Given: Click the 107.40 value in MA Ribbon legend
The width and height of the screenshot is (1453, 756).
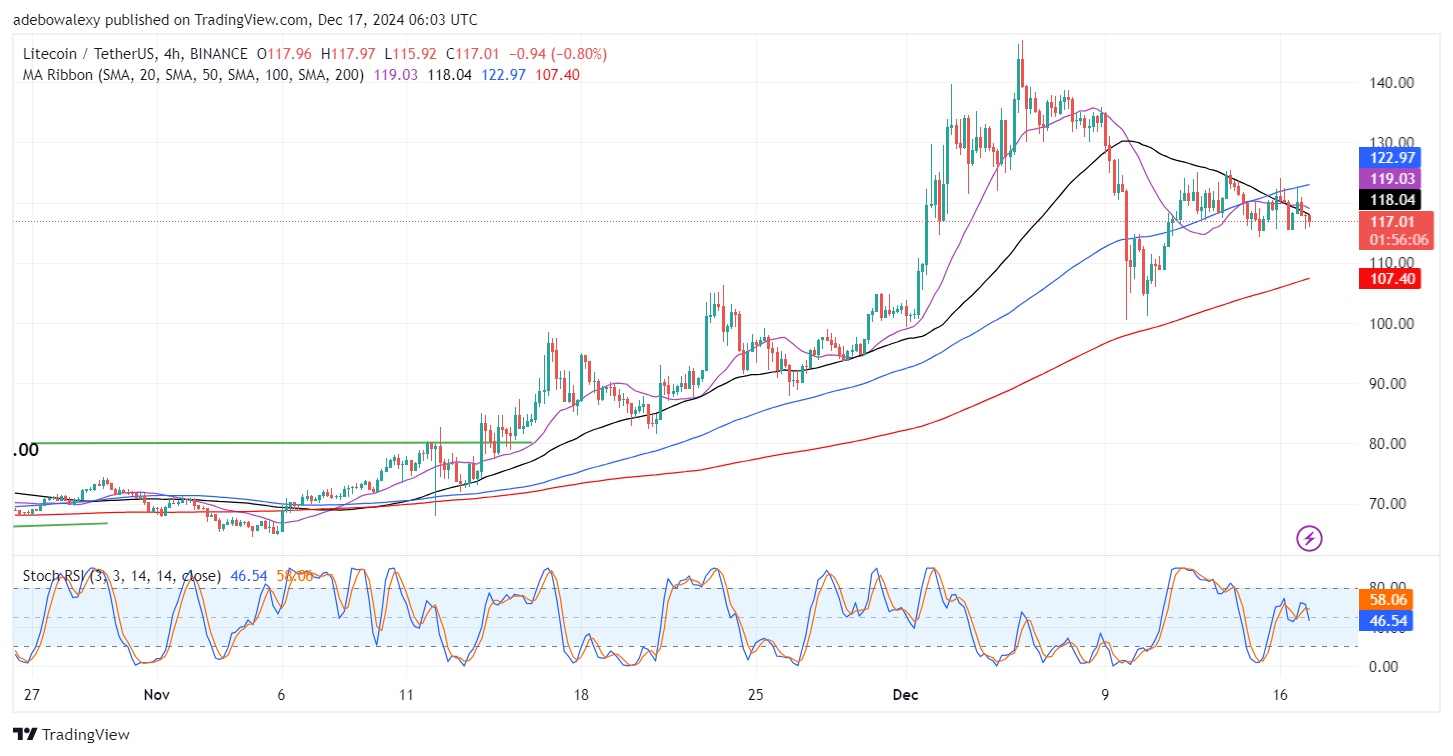Looking at the screenshot, I should click(x=558, y=75).
